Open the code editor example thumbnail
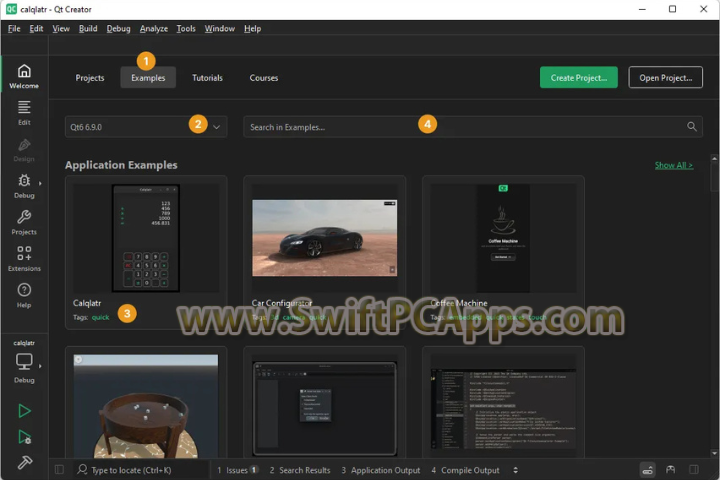The image size is (720, 480). pyautogui.click(x=503, y=408)
